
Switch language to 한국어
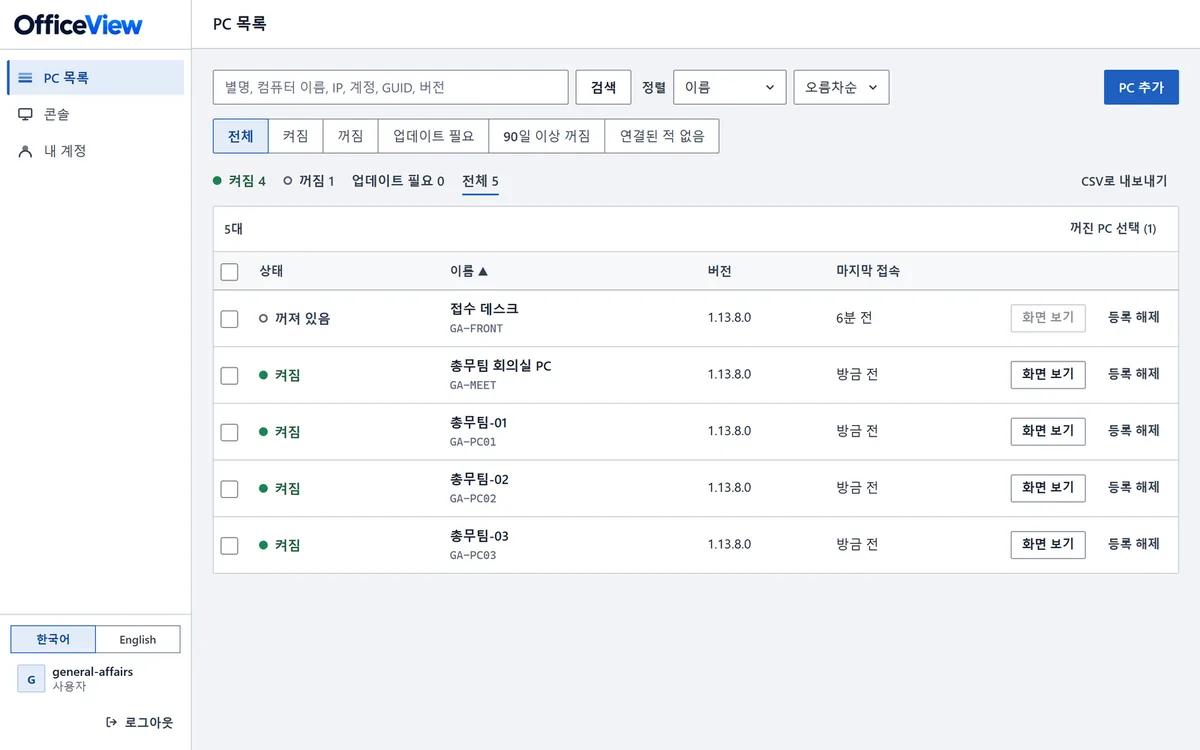pos(53,639)
